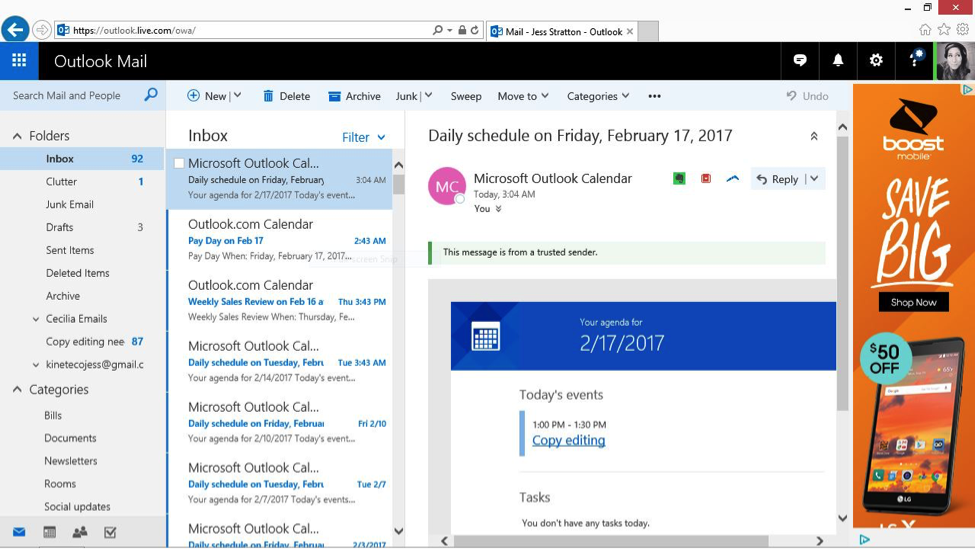Screen dimensions: 975x549
Task: Collapse the Categories section
Action: pyautogui.click(x=17, y=390)
